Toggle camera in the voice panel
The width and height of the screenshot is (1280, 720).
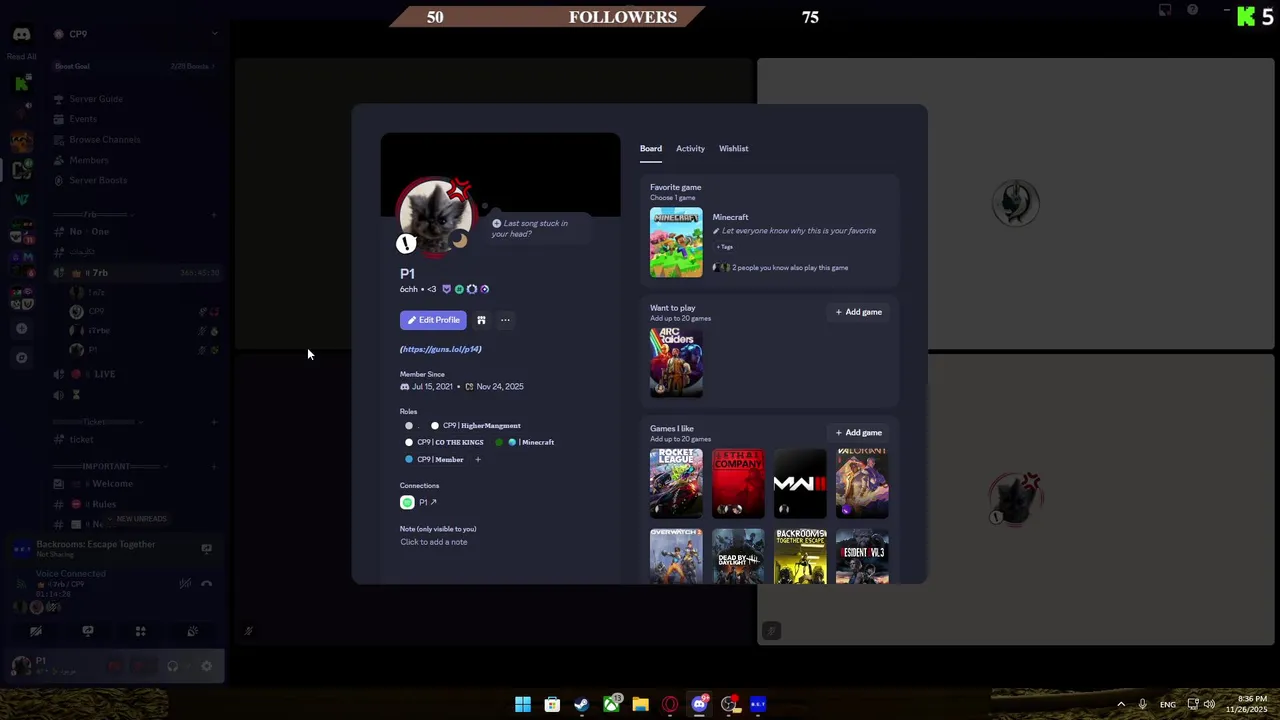36,631
